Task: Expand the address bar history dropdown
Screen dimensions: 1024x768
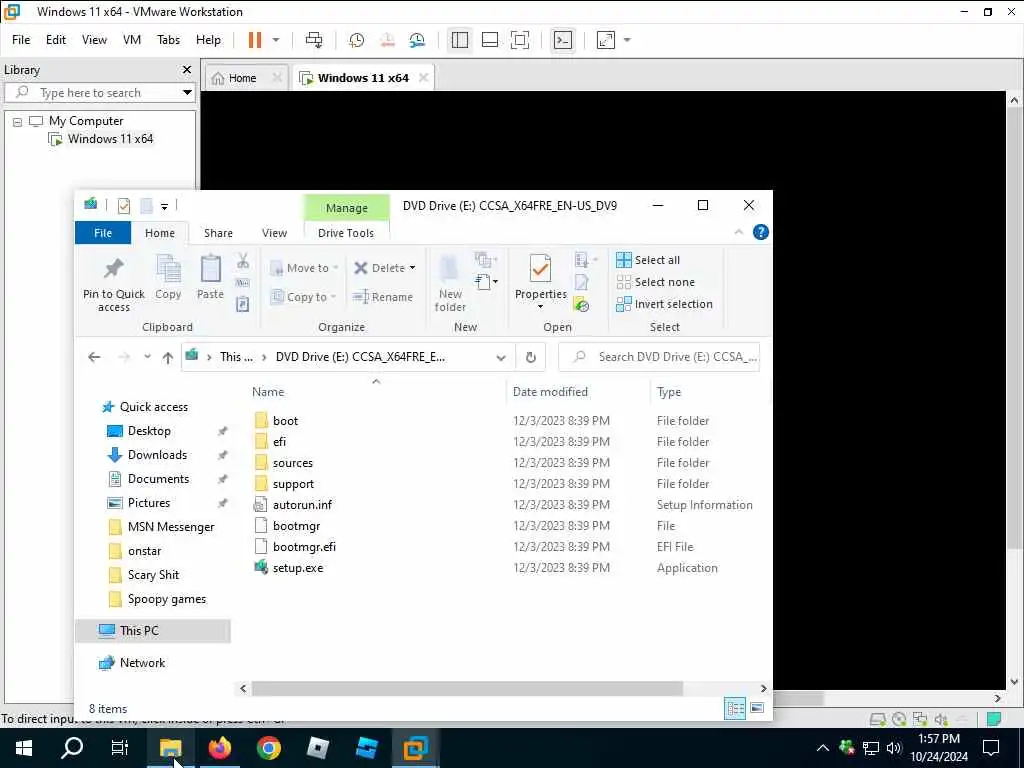Action: click(x=501, y=357)
